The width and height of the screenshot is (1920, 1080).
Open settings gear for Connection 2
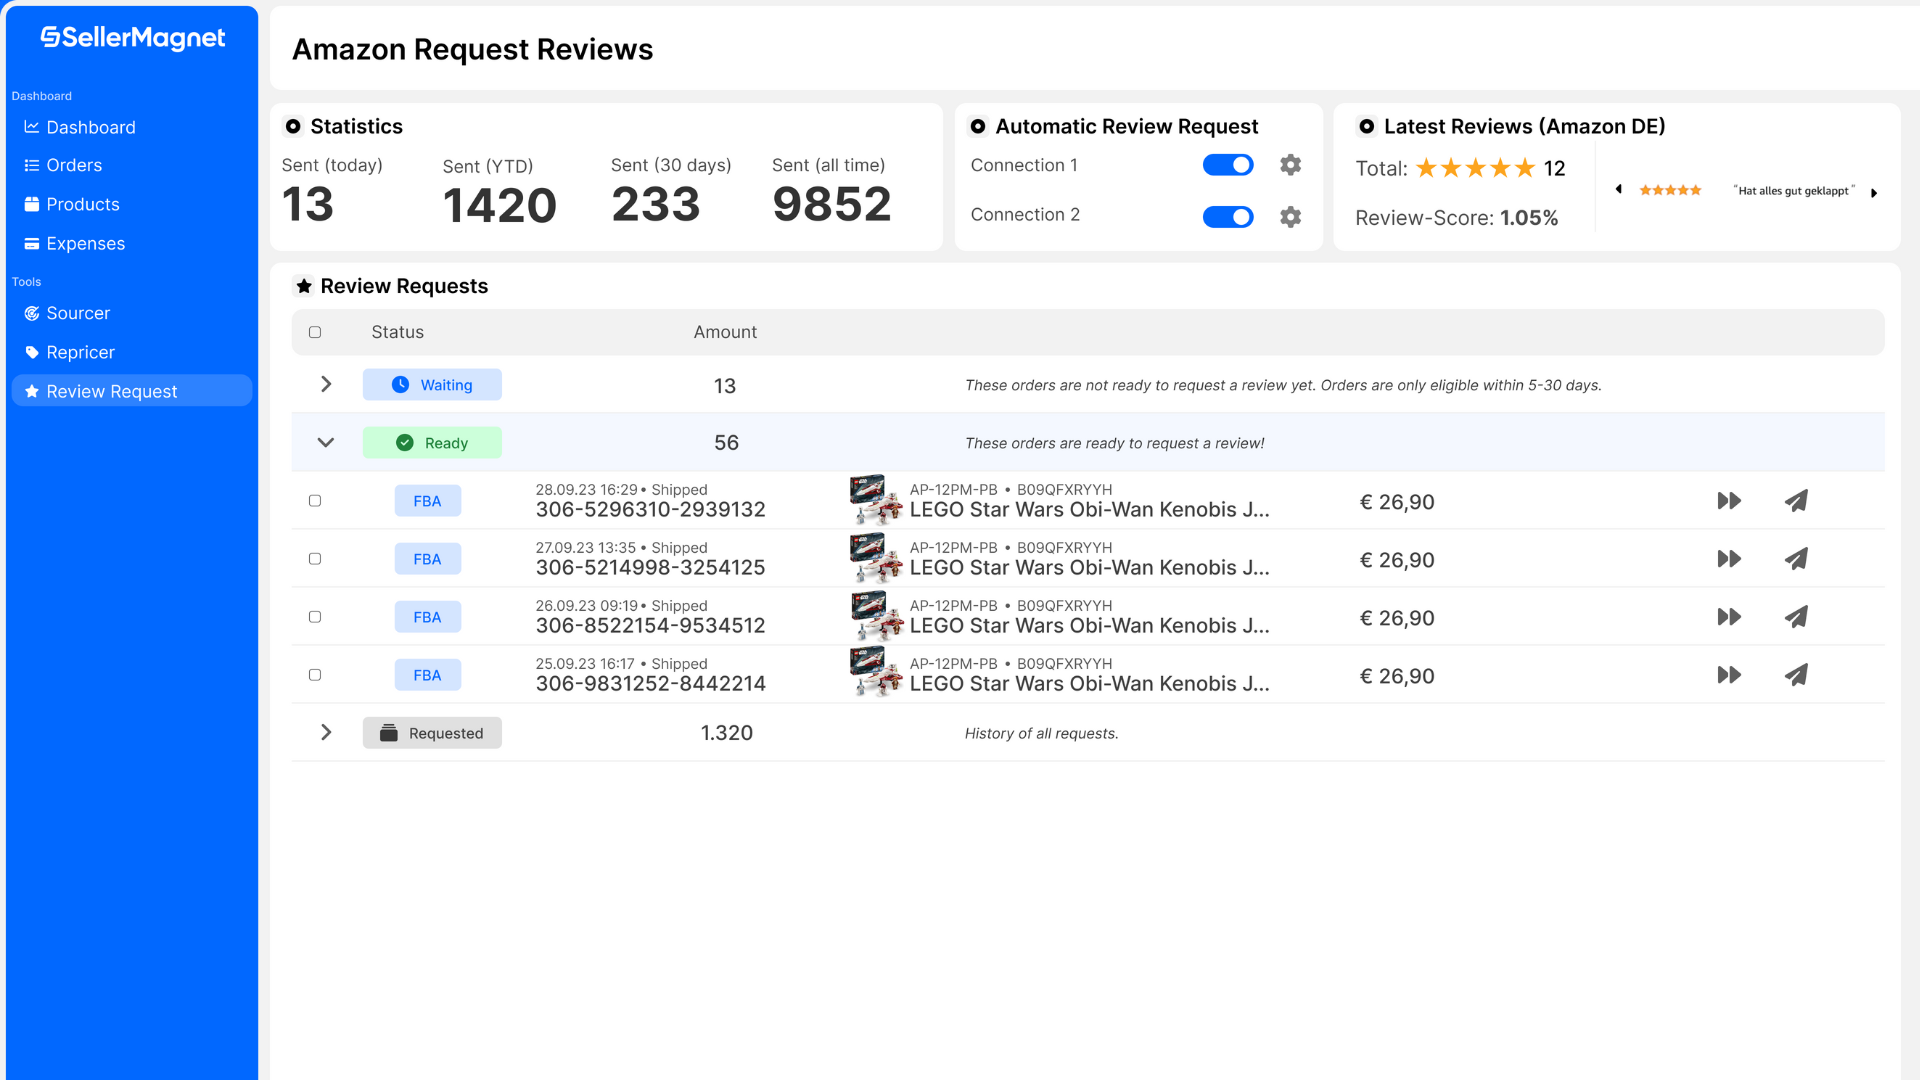pyautogui.click(x=1290, y=217)
